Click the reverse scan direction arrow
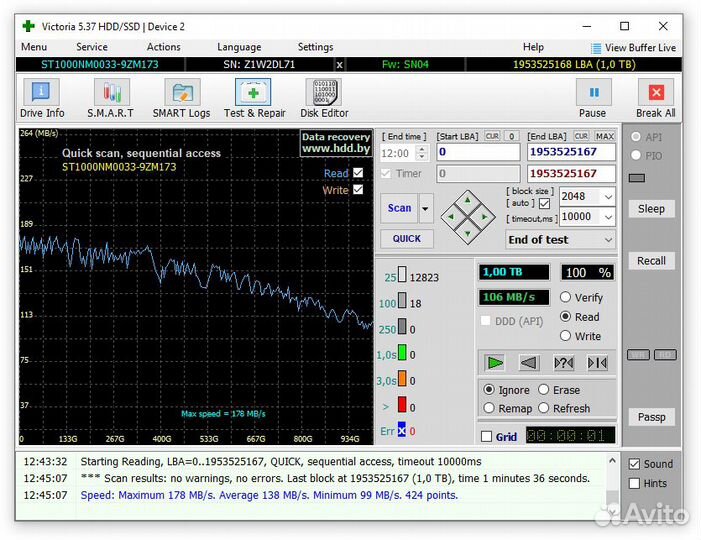701x540 pixels. click(529, 362)
